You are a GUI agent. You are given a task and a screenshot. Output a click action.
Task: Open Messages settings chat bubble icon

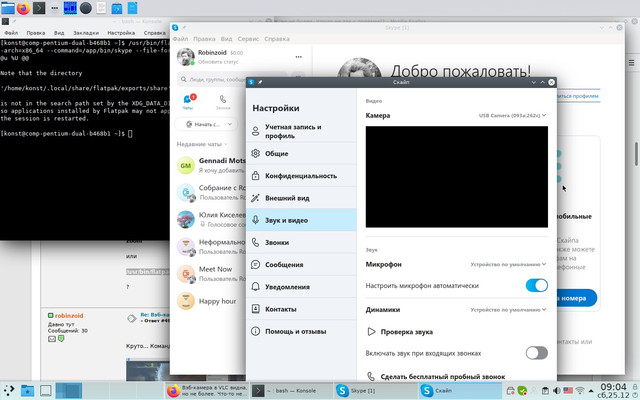pyautogui.click(x=256, y=264)
